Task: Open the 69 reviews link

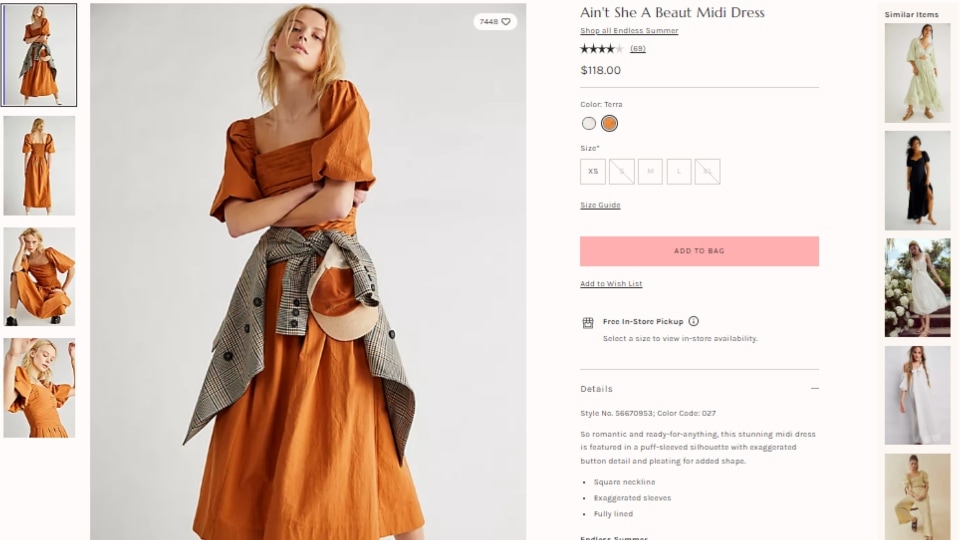Action: 637,48
